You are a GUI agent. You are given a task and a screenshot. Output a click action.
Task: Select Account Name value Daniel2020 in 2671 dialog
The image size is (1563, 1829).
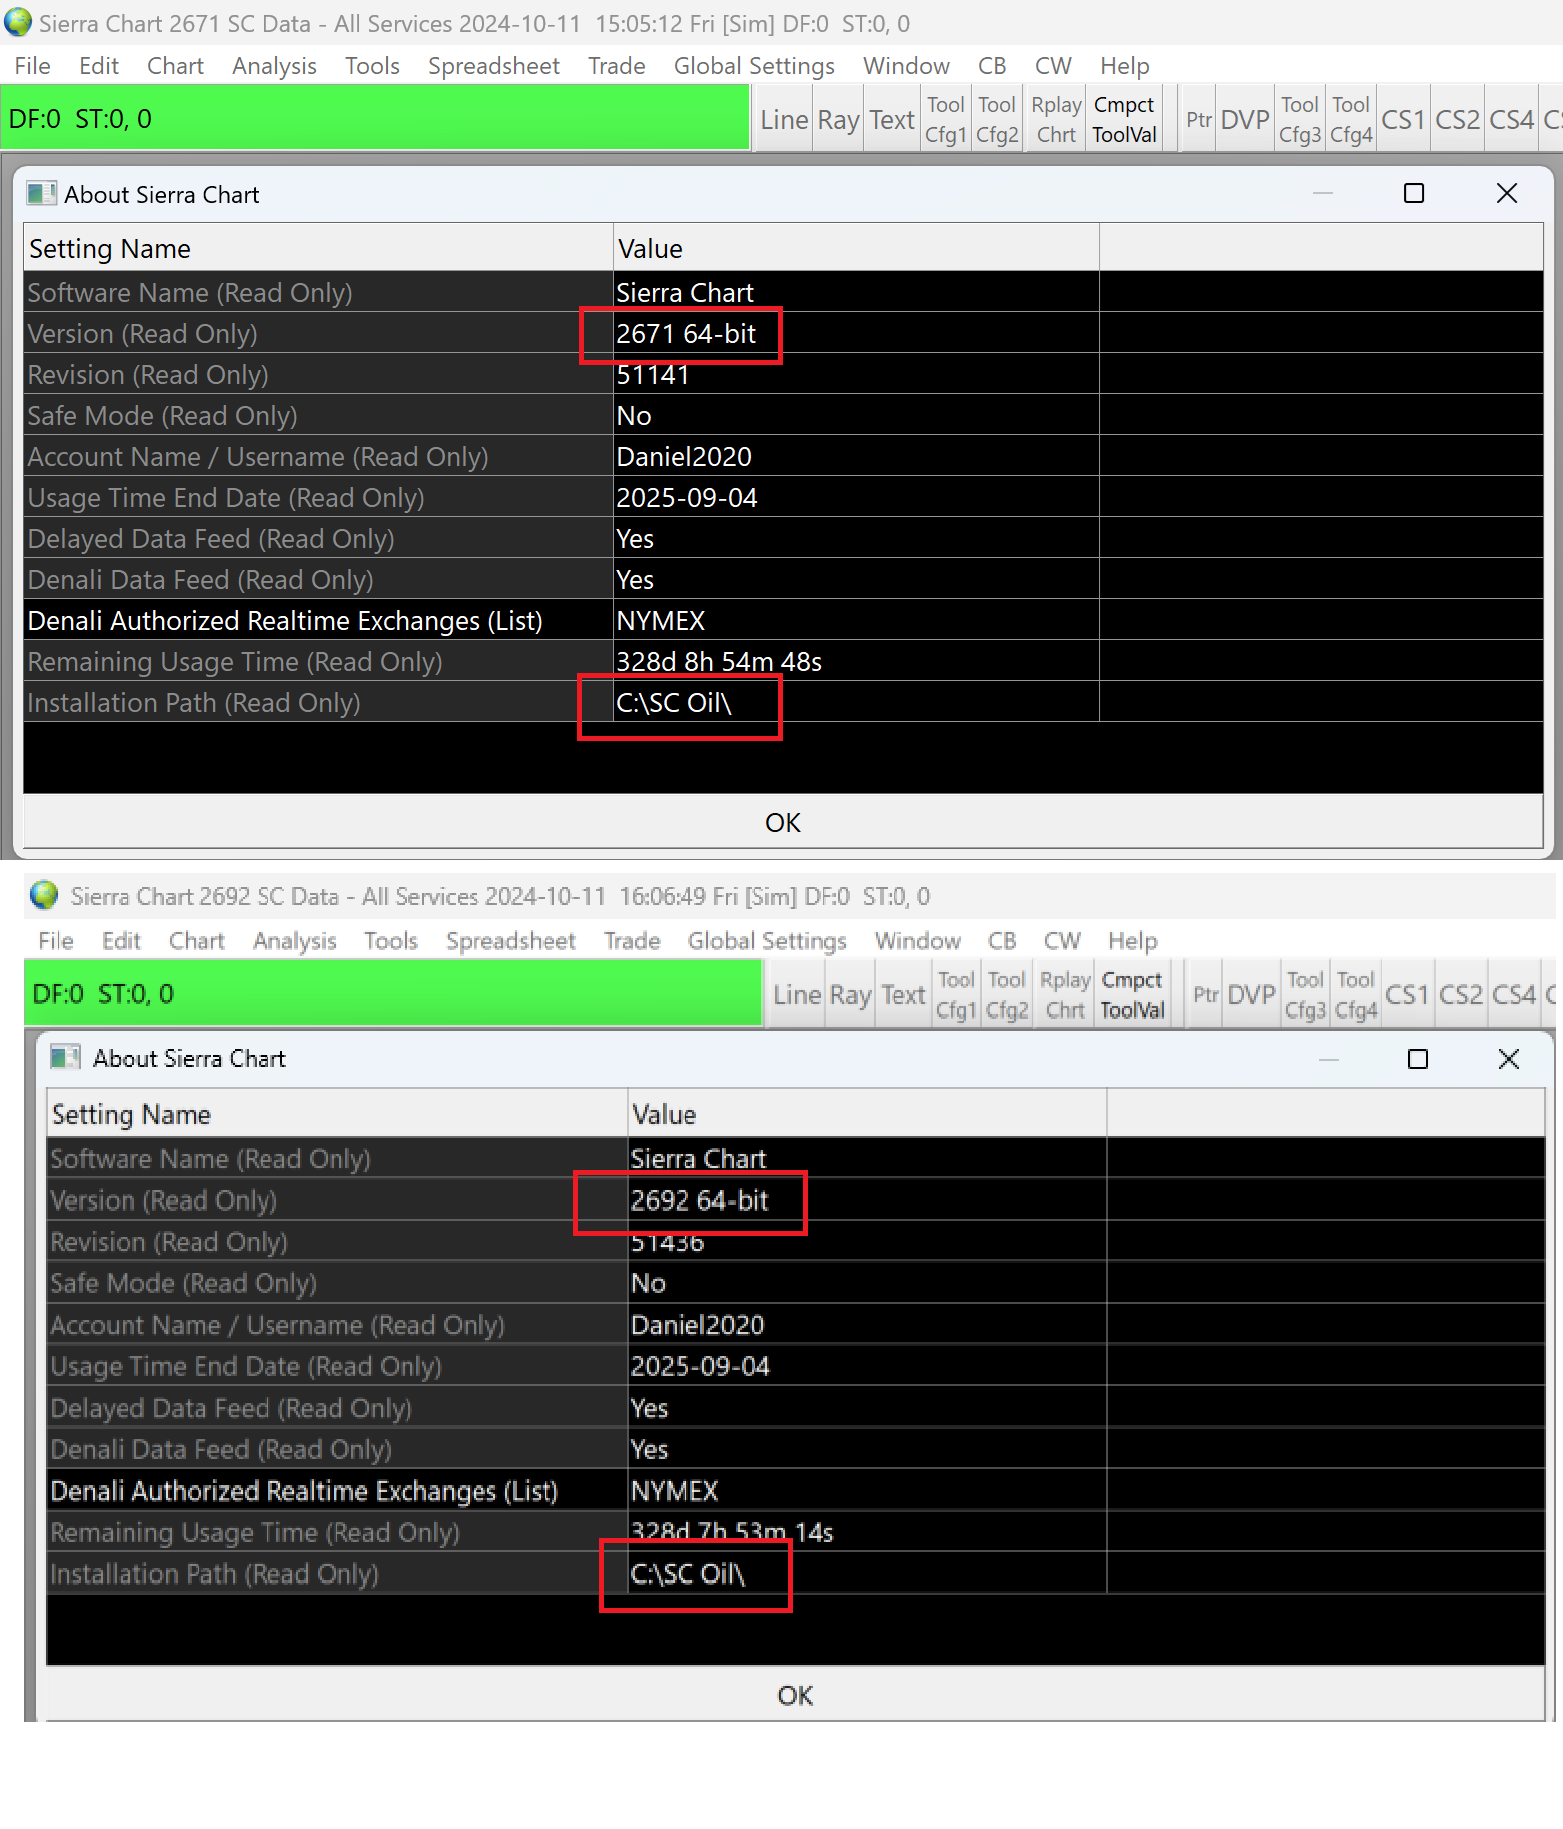pyautogui.click(x=684, y=457)
